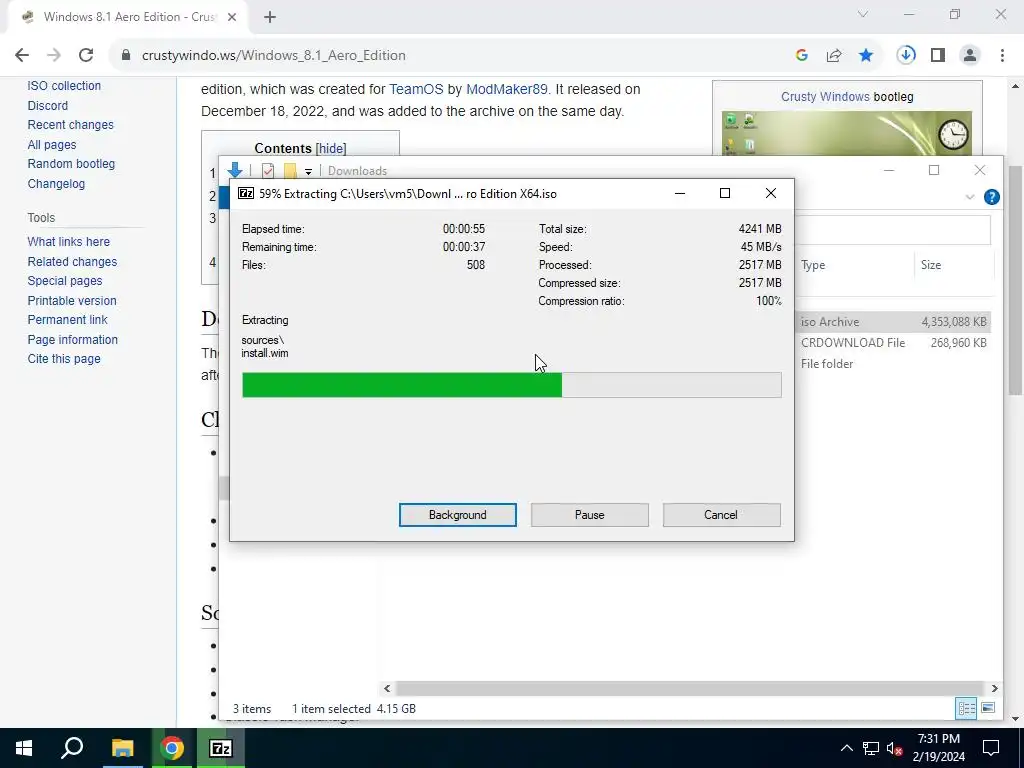Switch to 7-Zip on taskbar

(x=221, y=748)
